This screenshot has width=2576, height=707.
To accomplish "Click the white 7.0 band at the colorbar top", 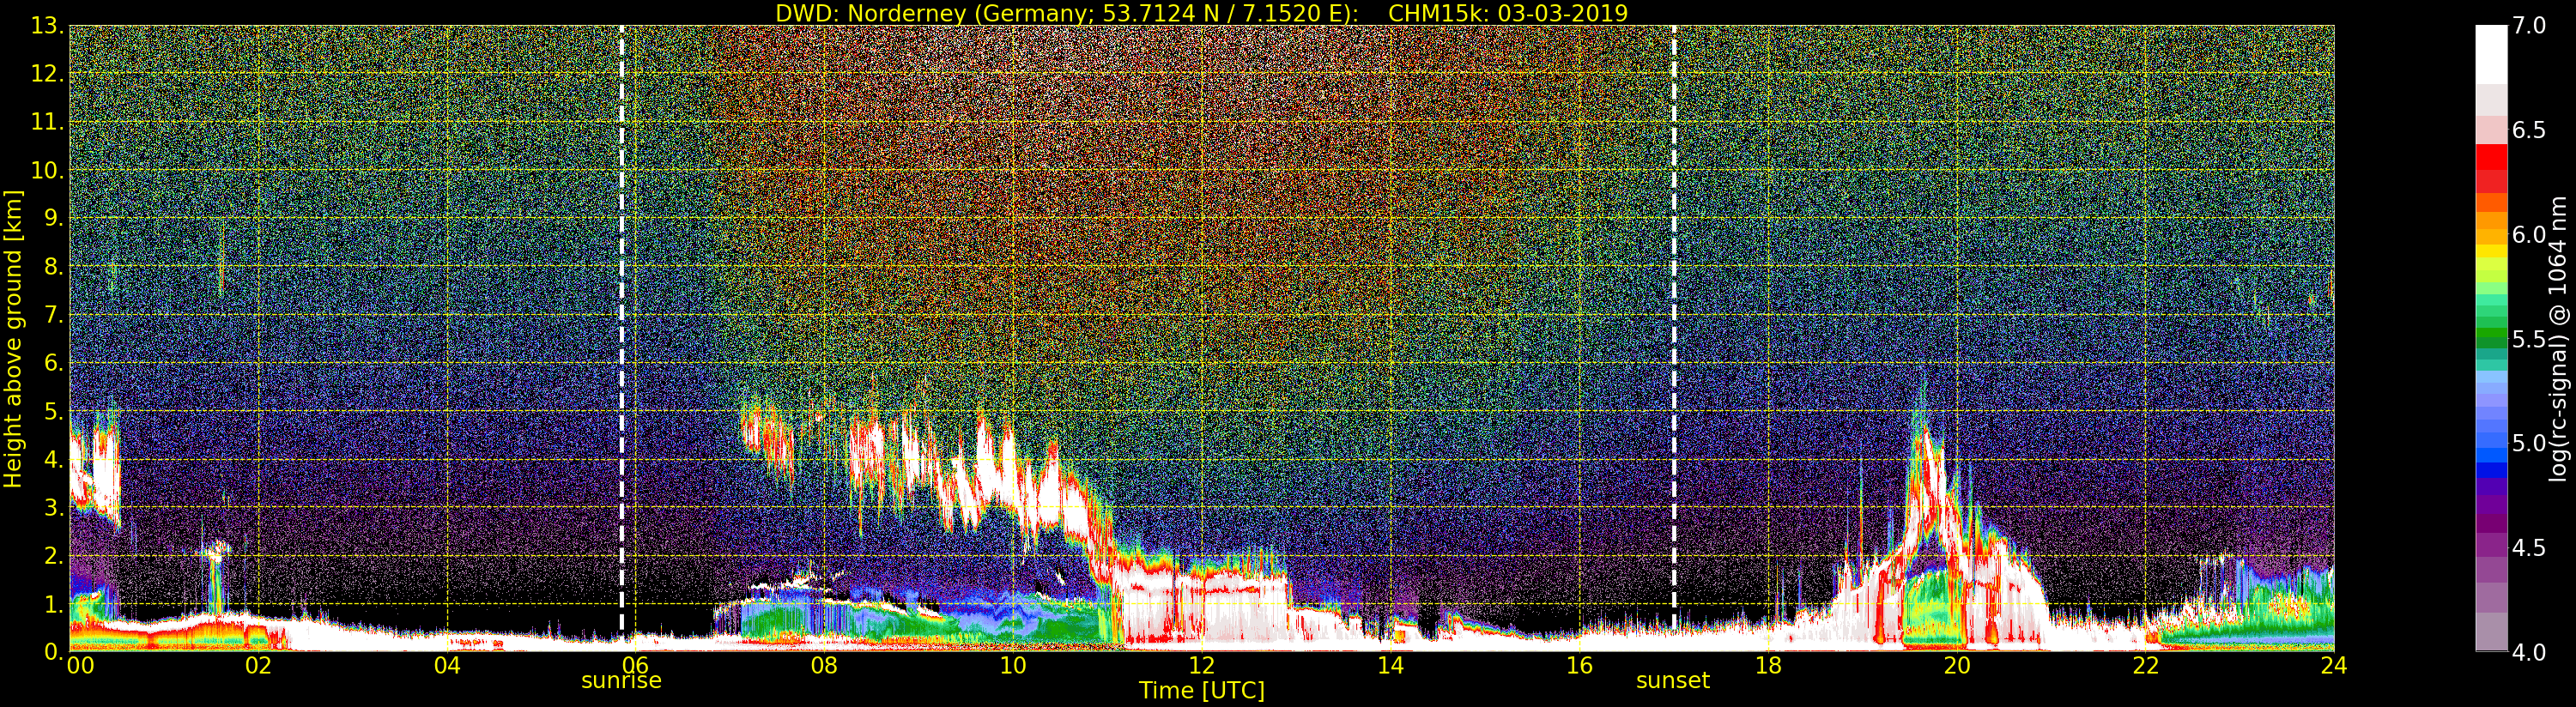I will point(2491,55).
